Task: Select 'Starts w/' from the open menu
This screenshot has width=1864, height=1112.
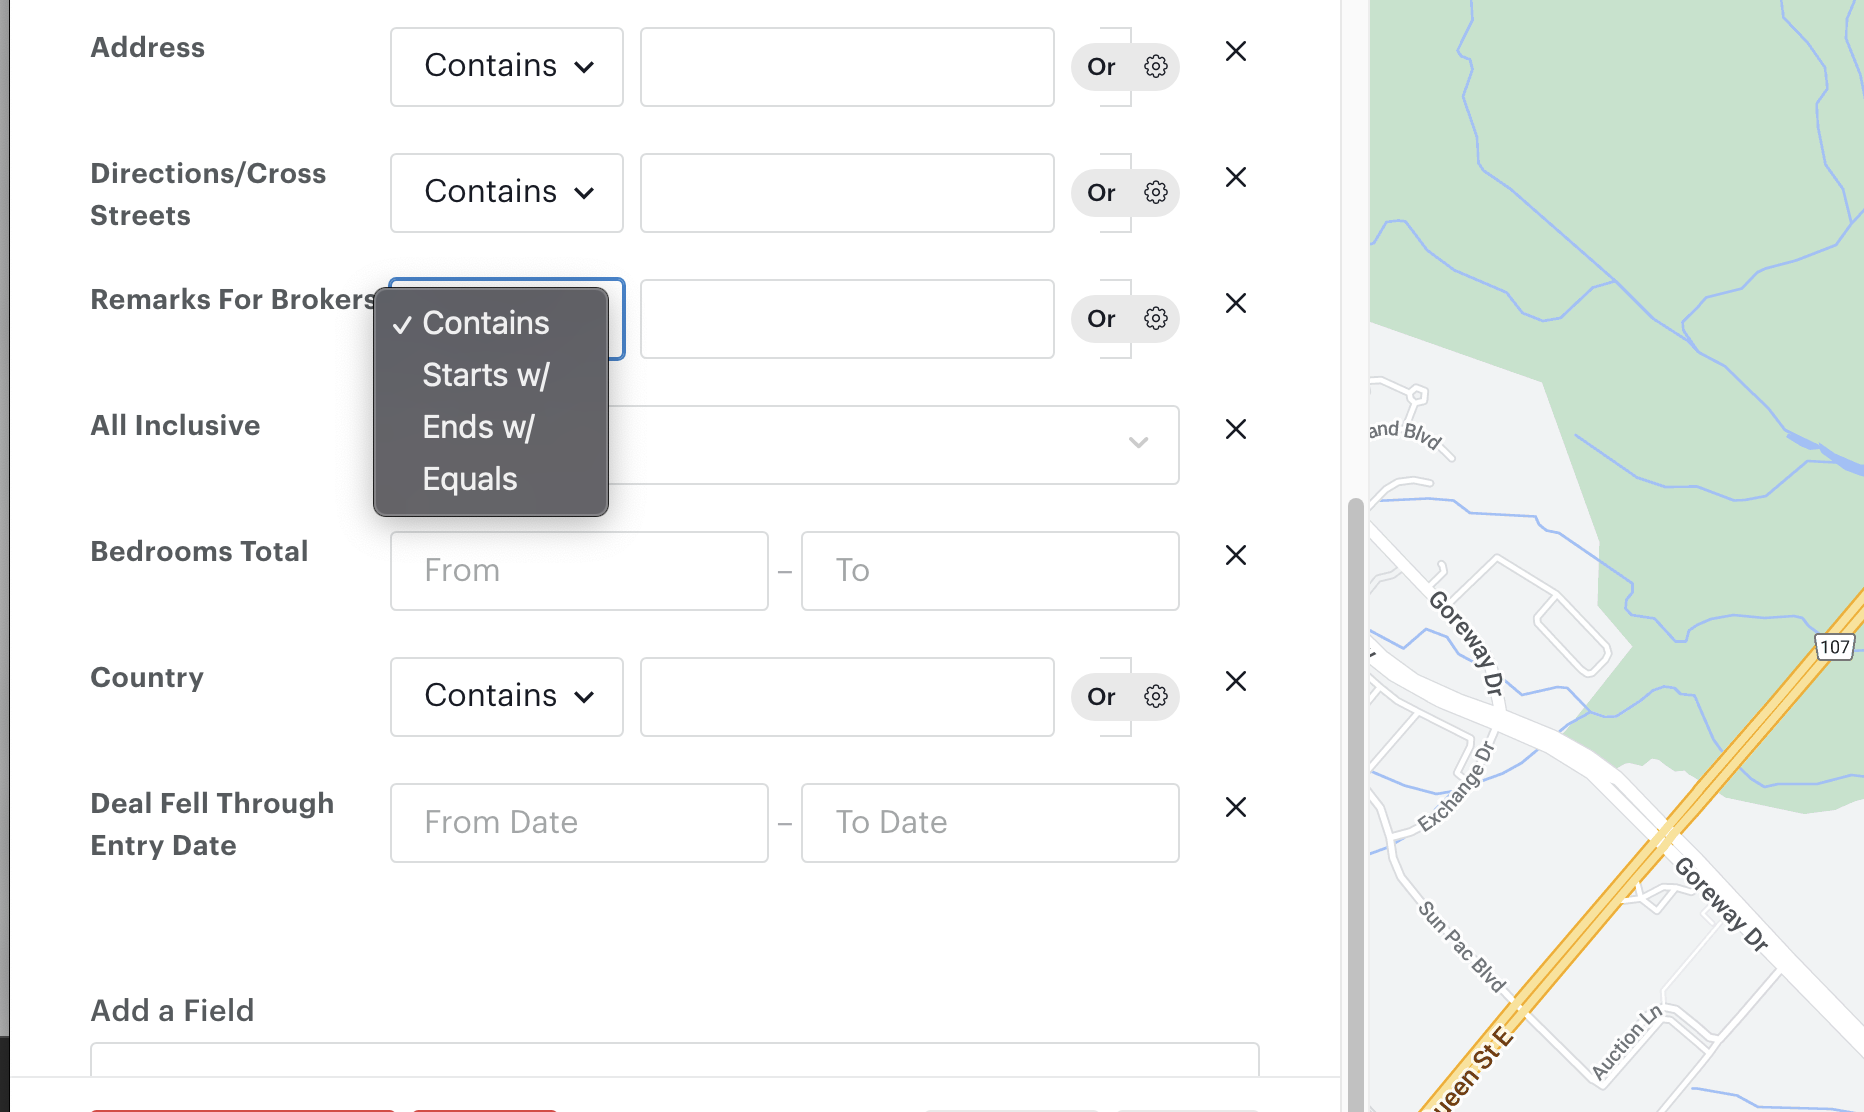Action: pos(486,375)
